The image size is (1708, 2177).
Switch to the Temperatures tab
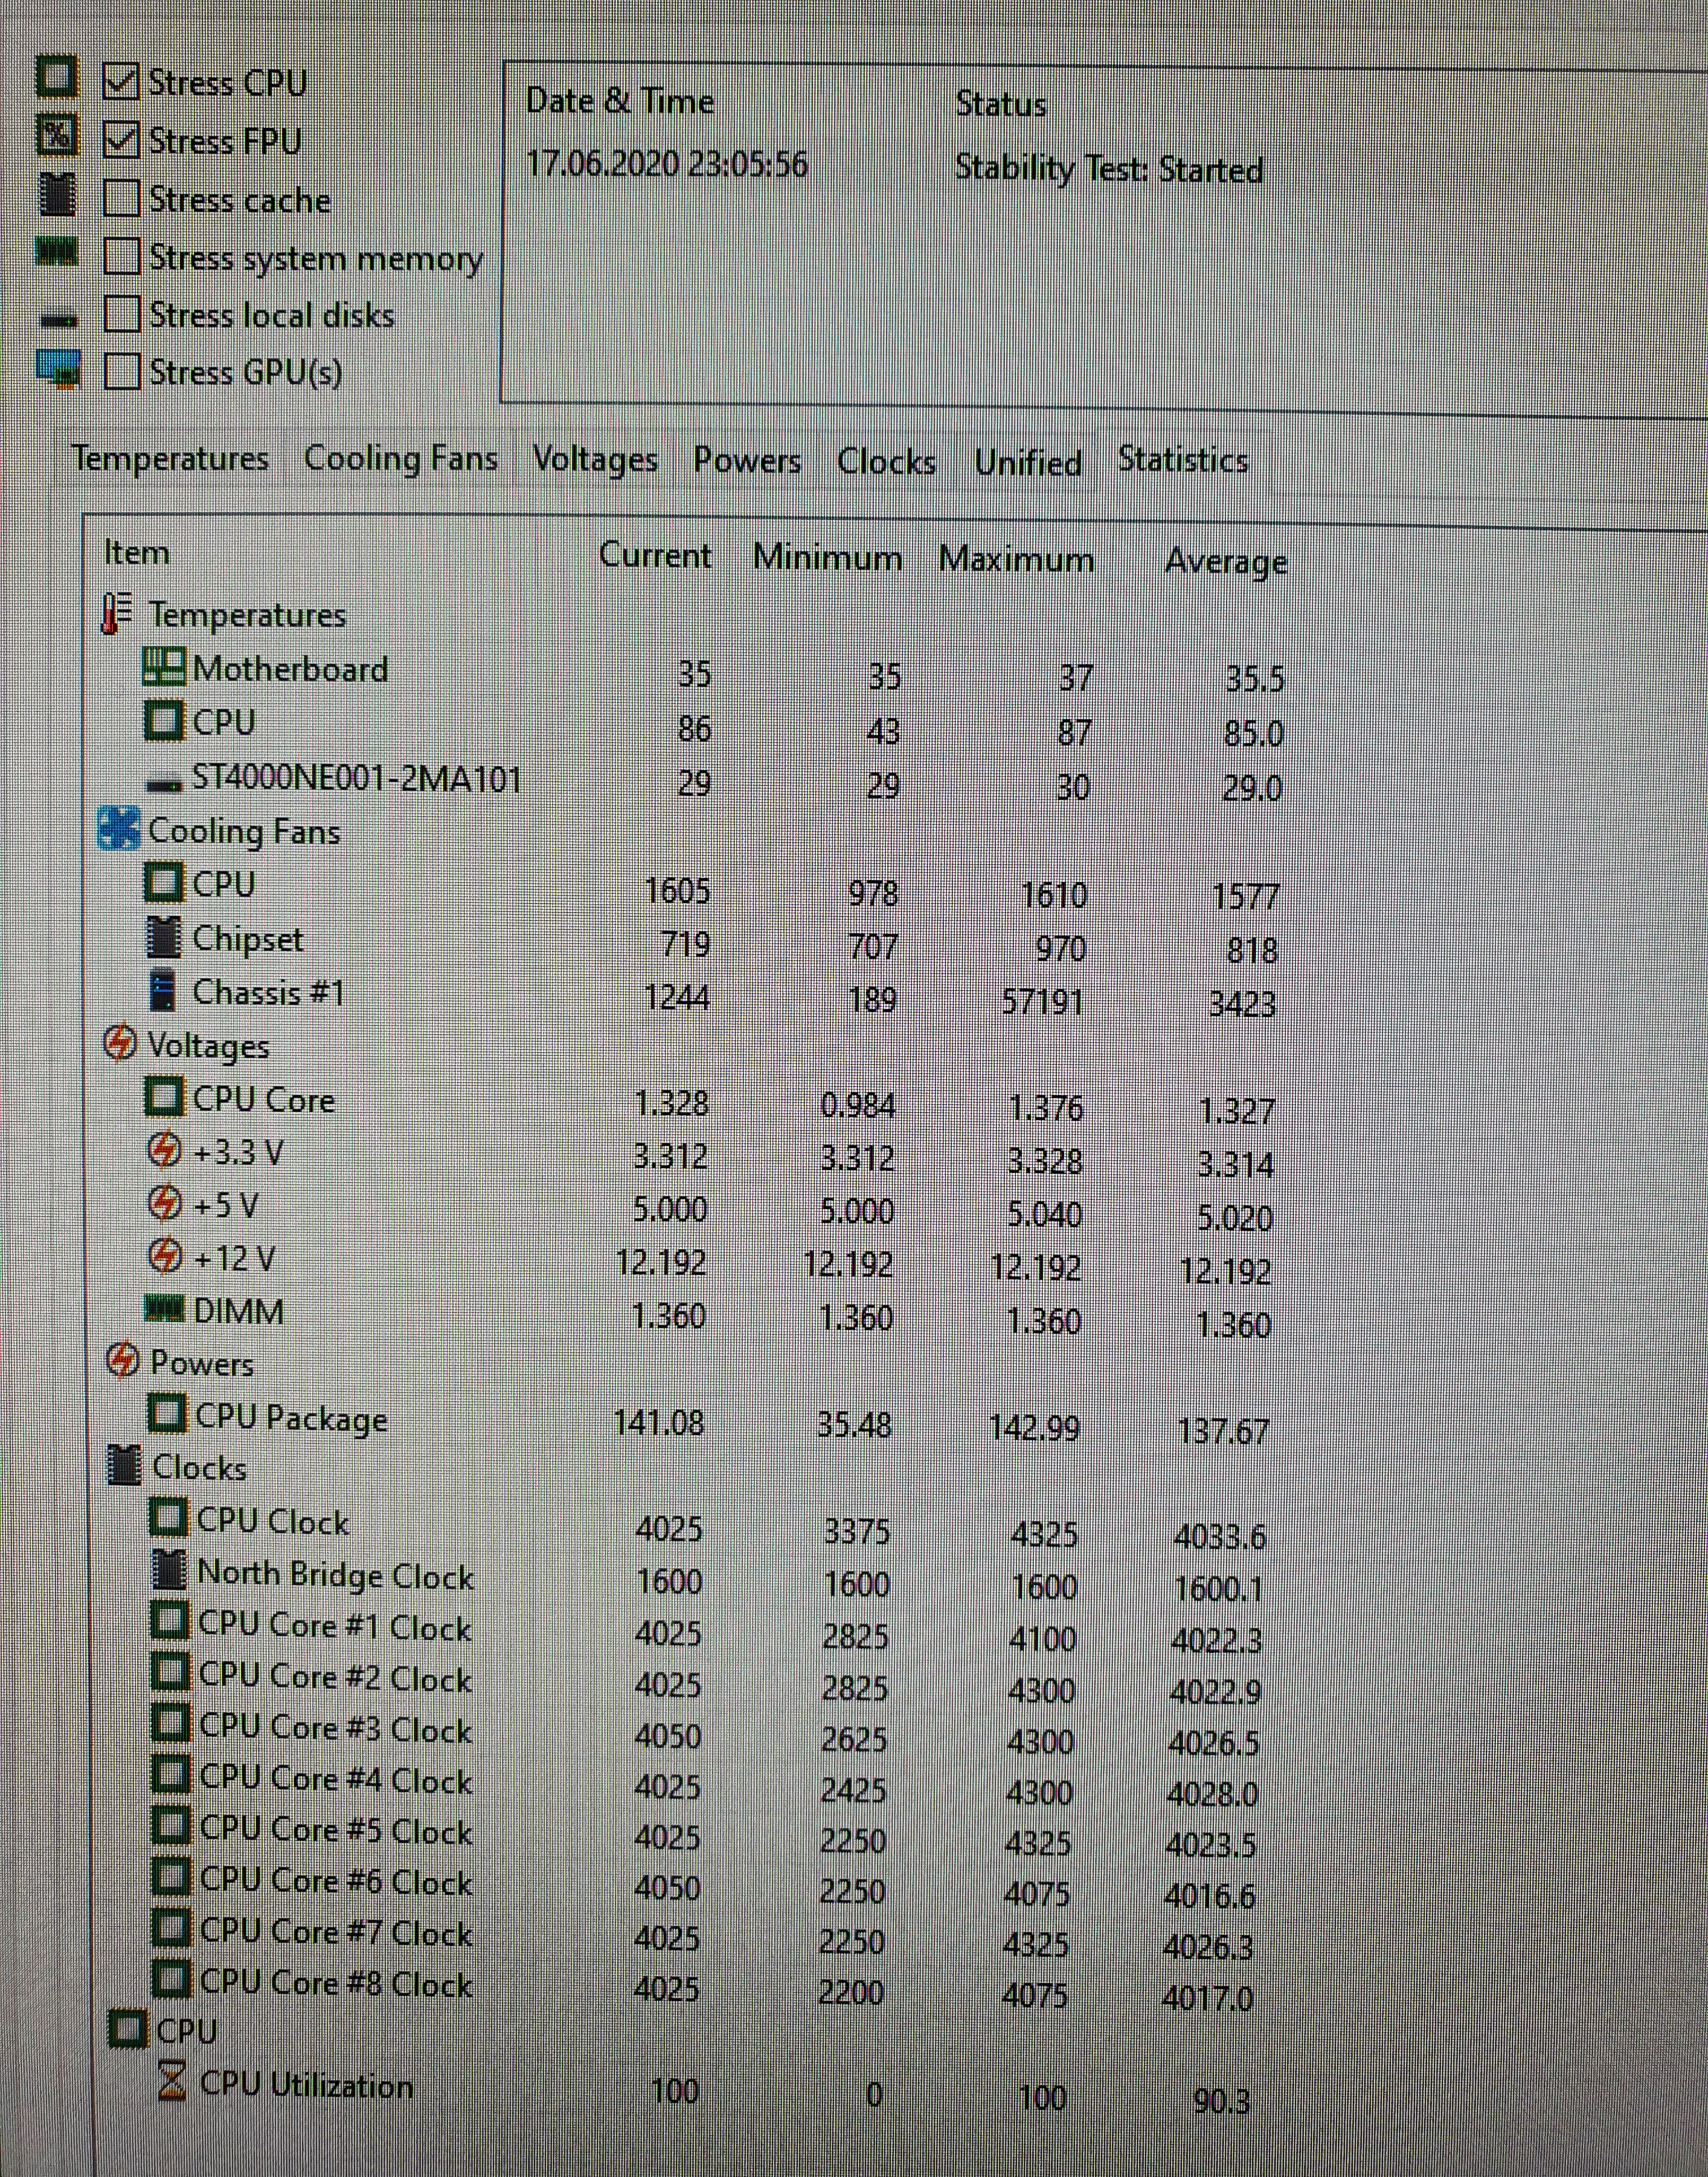tap(170, 459)
